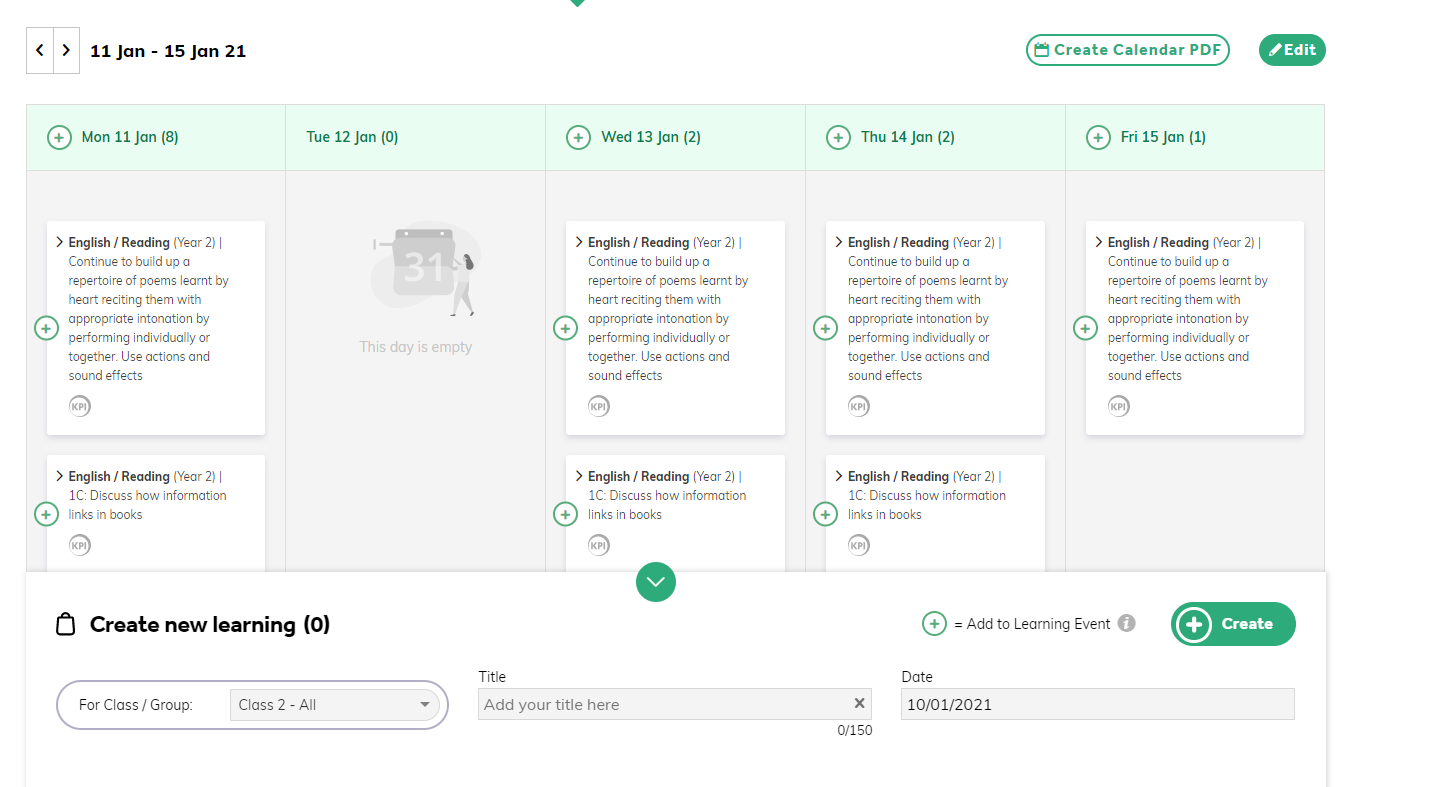1432x787 pixels.
Task: Click the Create button
Action: click(x=1233, y=624)
